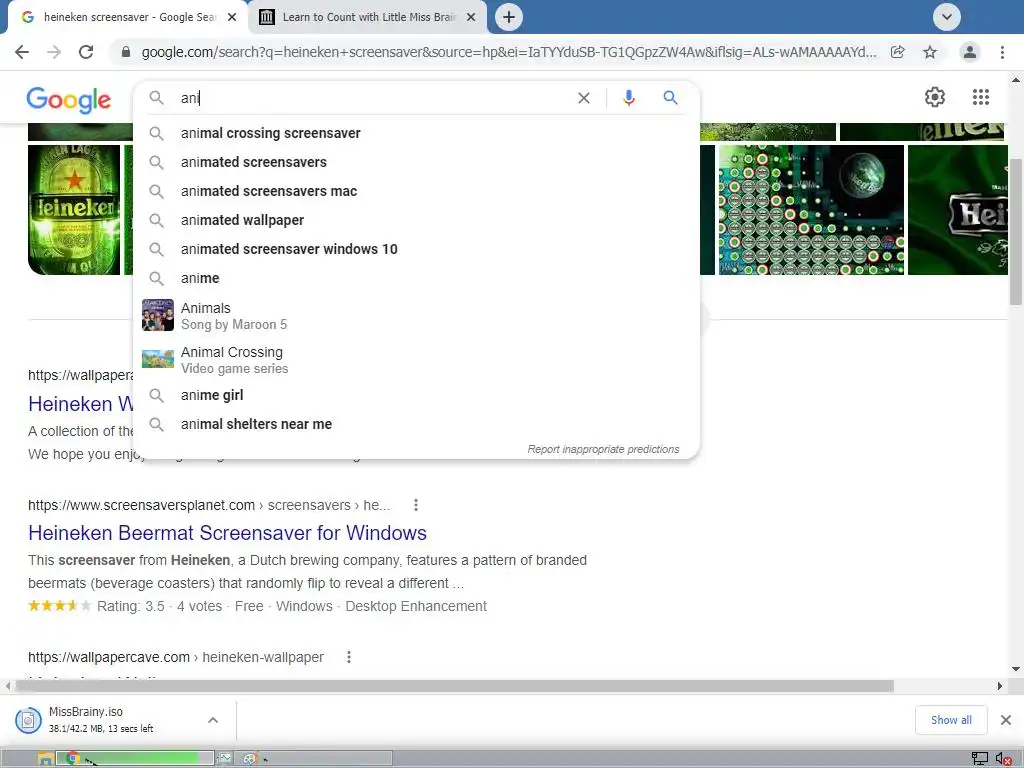1024x768 pixels.
Task: Bookmark this page with the star
Action: click(930, 52)
